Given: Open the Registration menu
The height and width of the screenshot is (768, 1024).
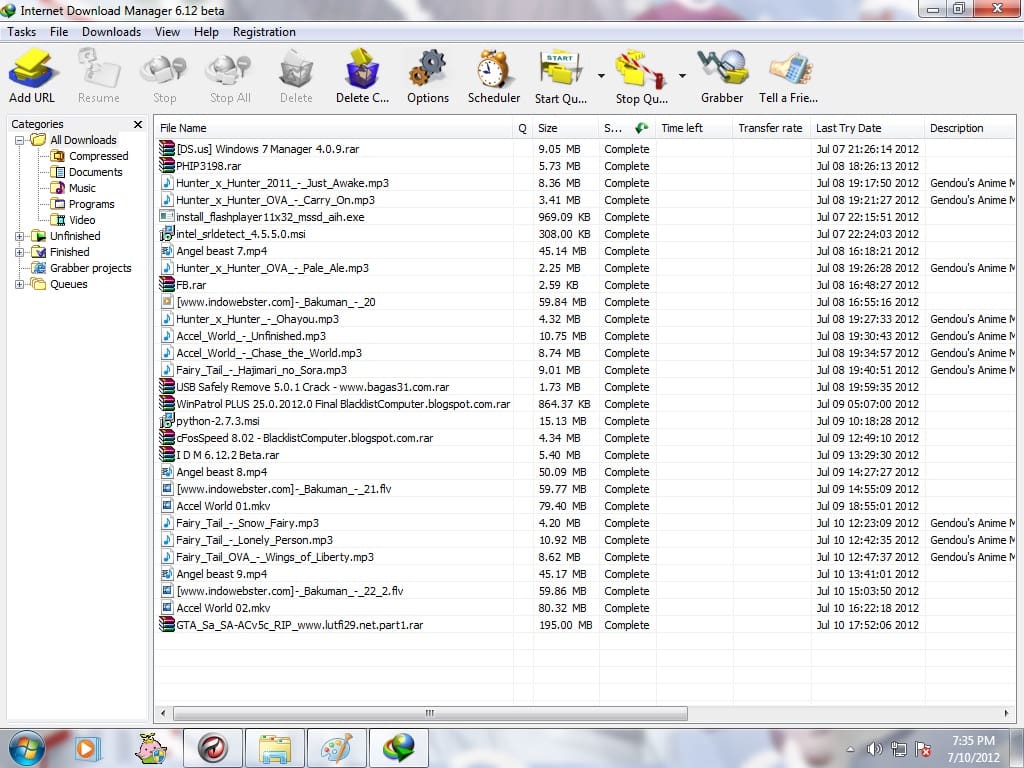Looking at the screenshot, I should [x=263, y=31].
